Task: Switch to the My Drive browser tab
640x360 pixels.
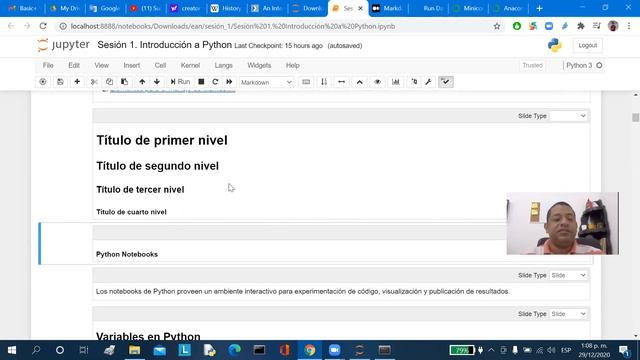Action: 64,8
